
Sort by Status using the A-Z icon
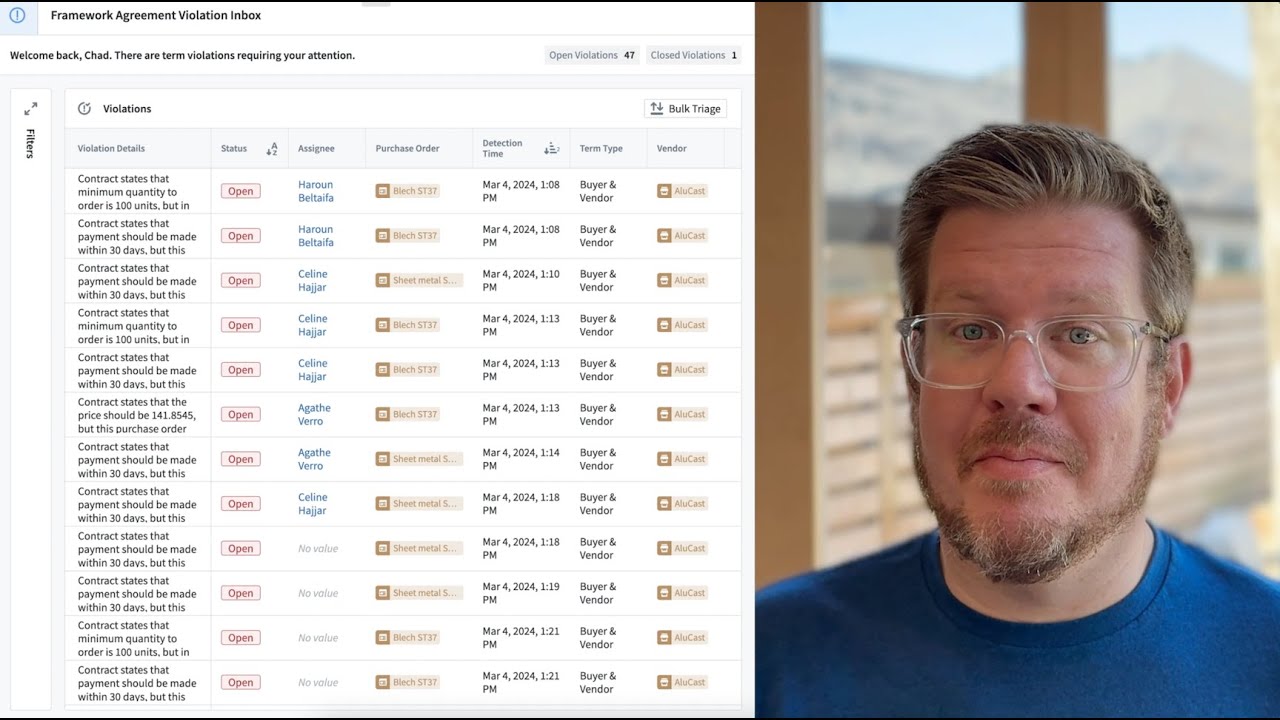pyautogui.click(x=272, y=149)
